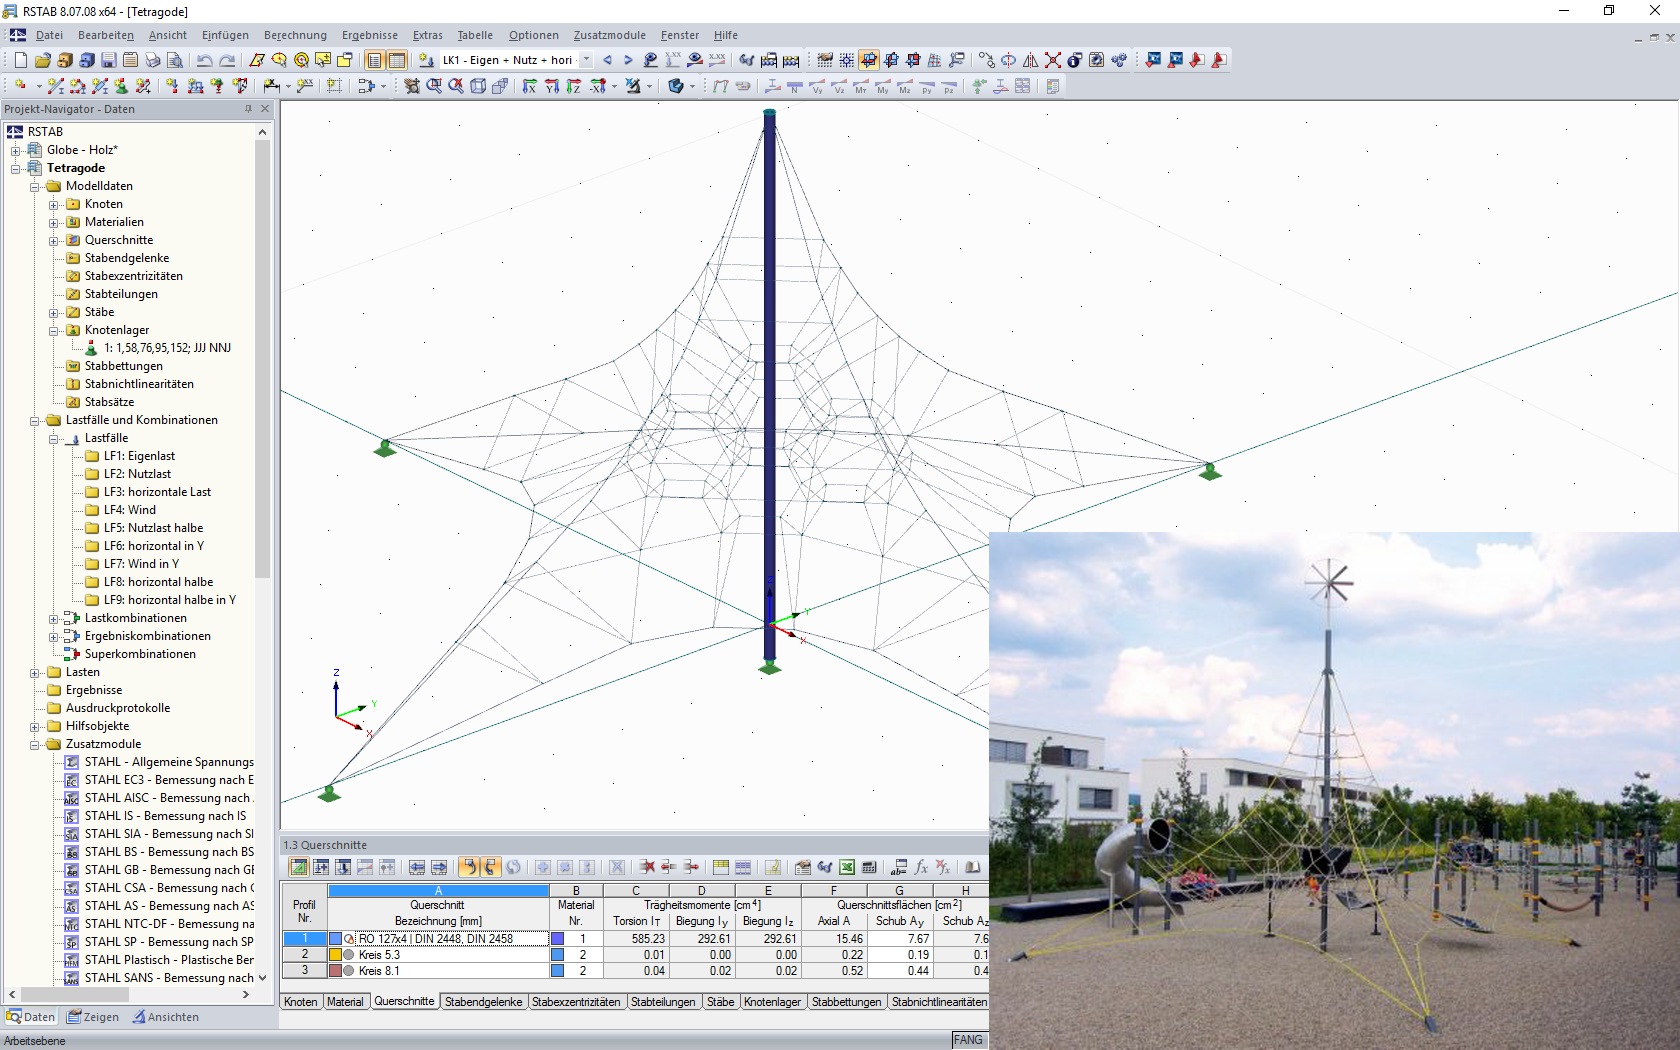Export the Querschnitte table to Excel
The image size is (1680, 1050).
846,867
